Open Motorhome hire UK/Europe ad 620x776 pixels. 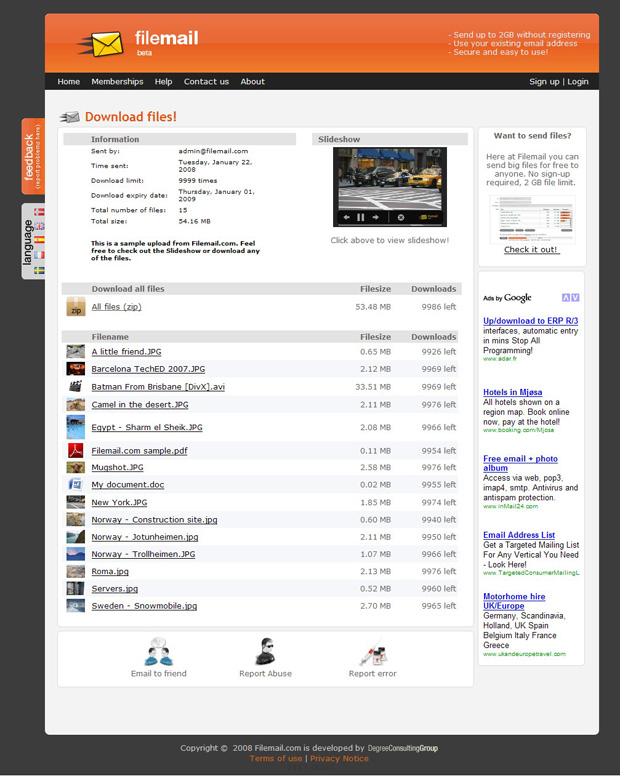point(514,601)
